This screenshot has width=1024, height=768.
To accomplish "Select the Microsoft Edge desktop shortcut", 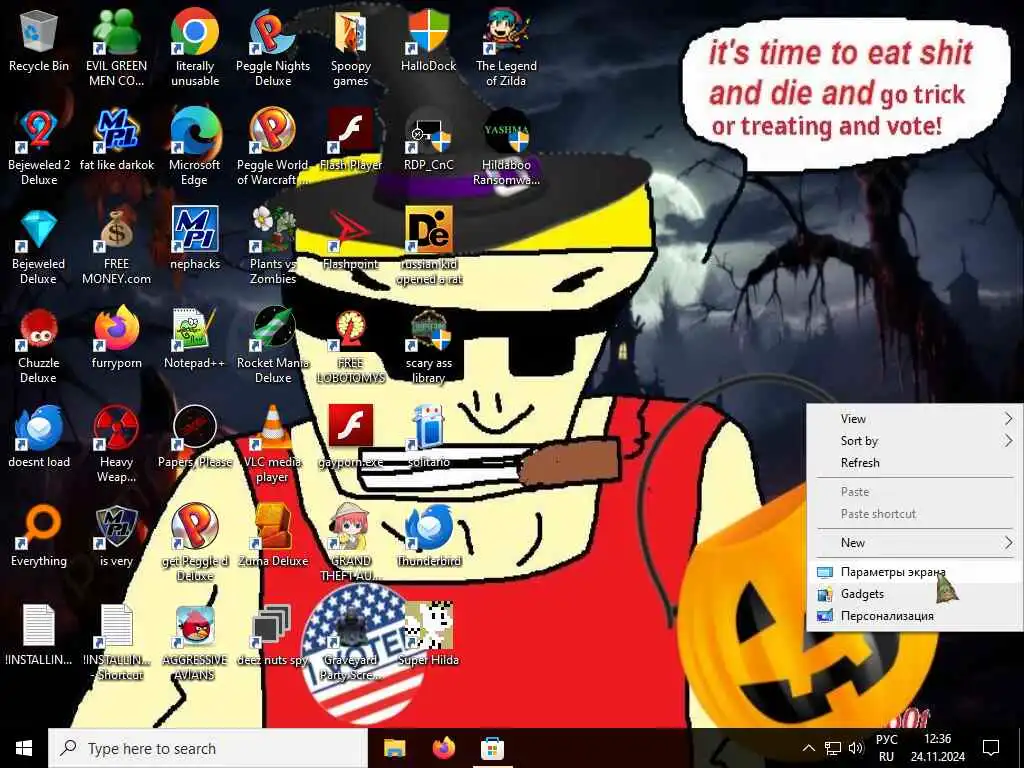I will (195, 132).
